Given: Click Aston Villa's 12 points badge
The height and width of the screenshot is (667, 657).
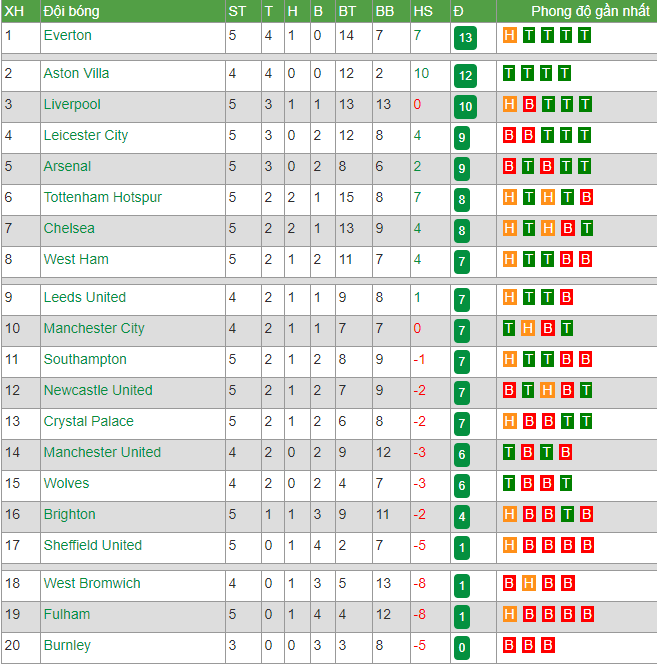Looking at the screenshot, I should point(465,76).
